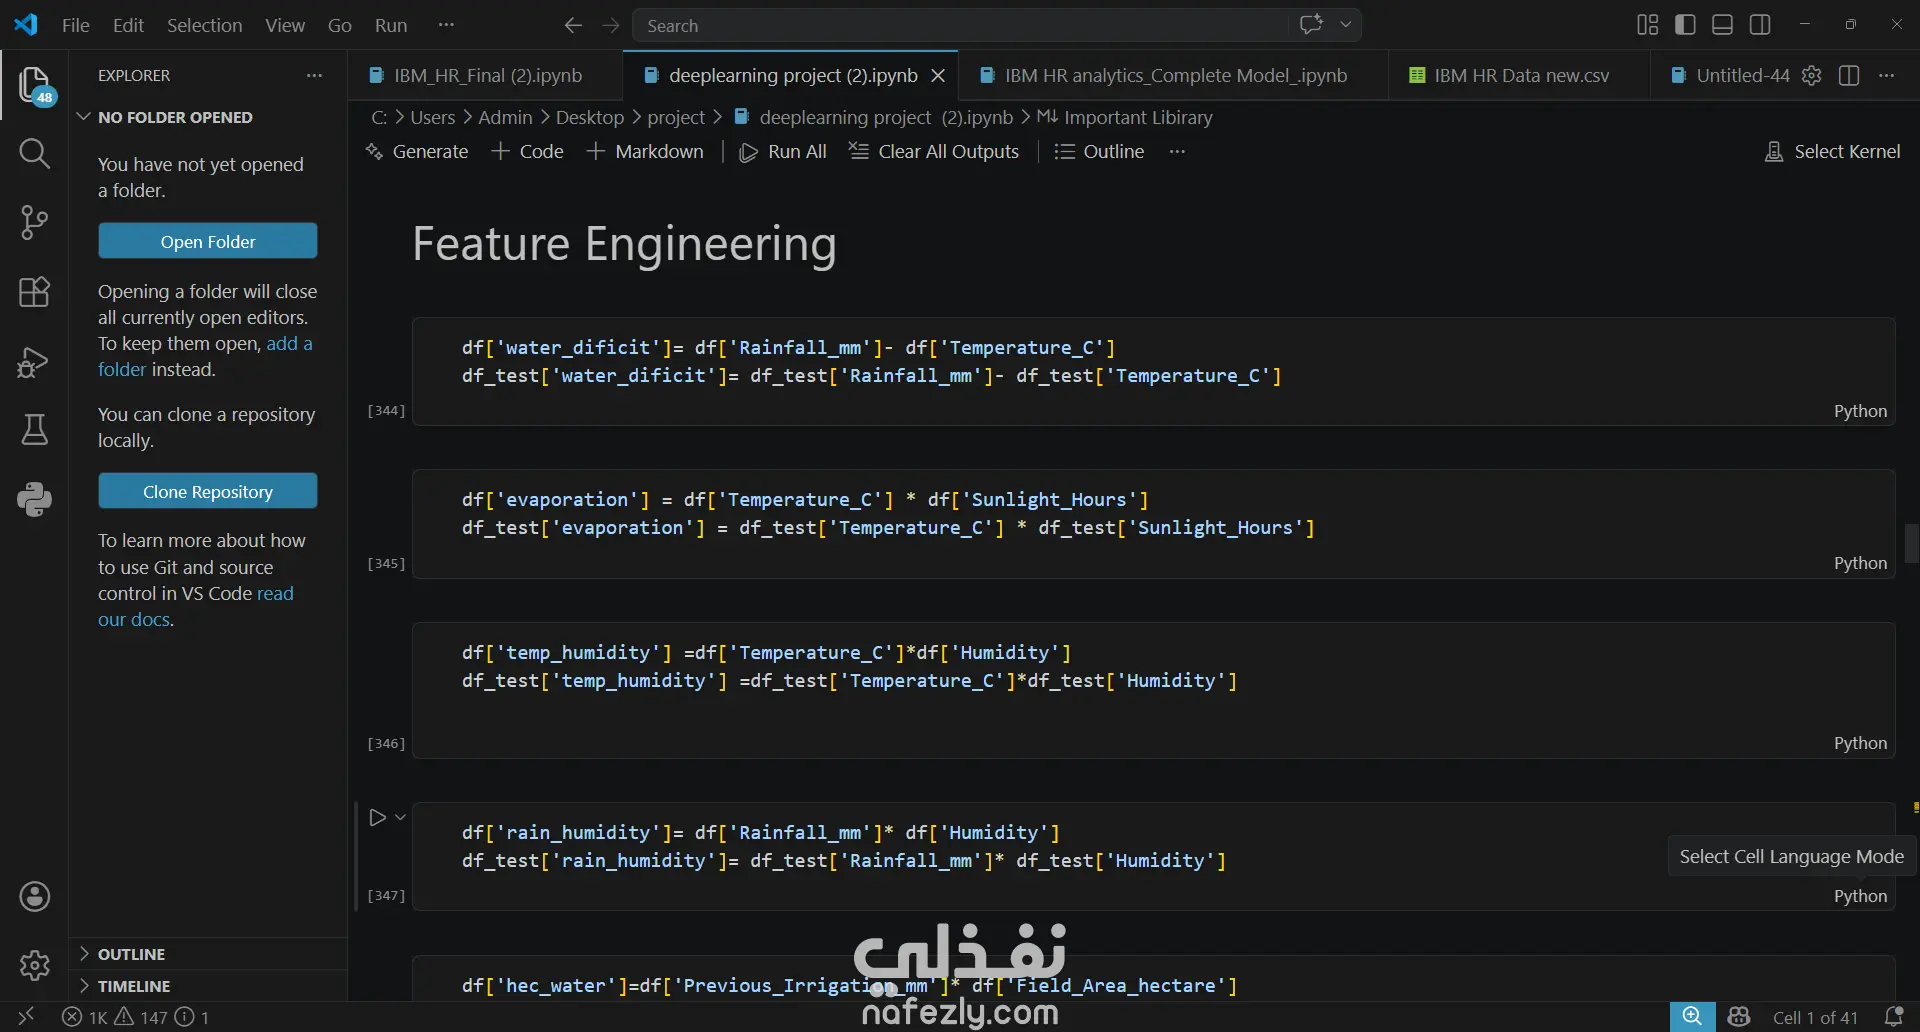Open the Accounts menu icon
The image size is (1920, 1032).
tap(35, 897)
